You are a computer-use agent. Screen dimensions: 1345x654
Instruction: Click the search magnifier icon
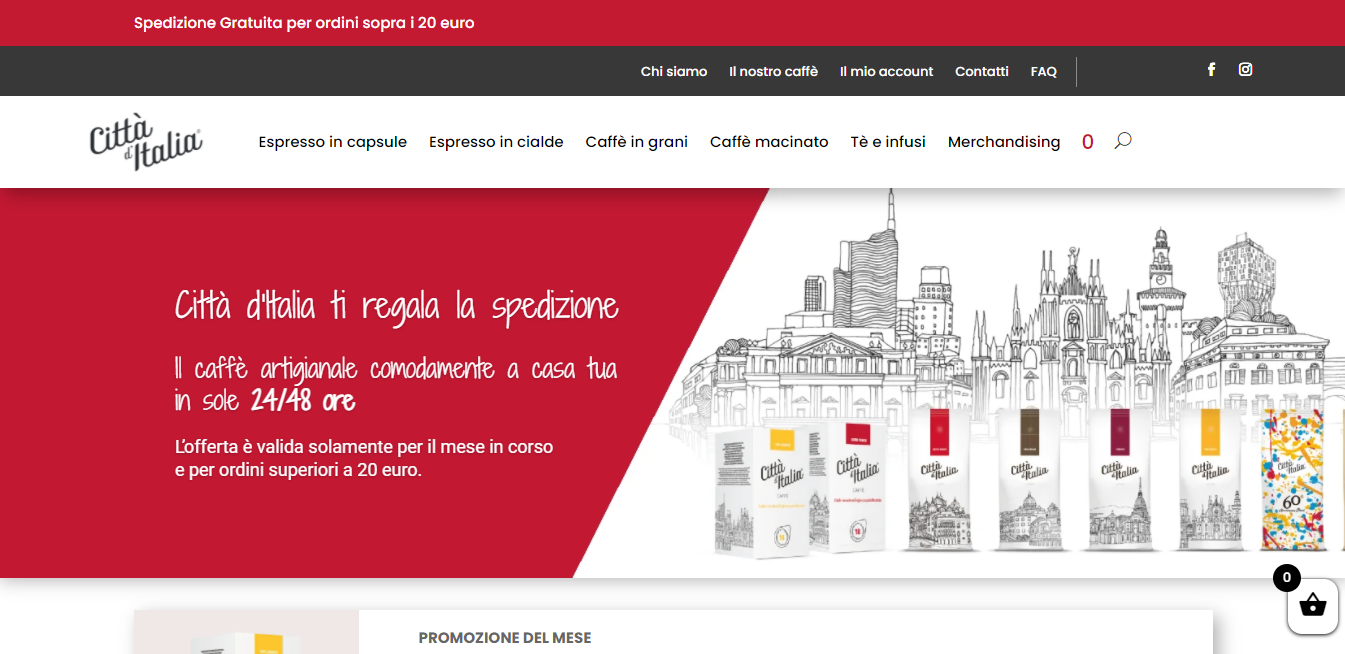[1123, 141]
